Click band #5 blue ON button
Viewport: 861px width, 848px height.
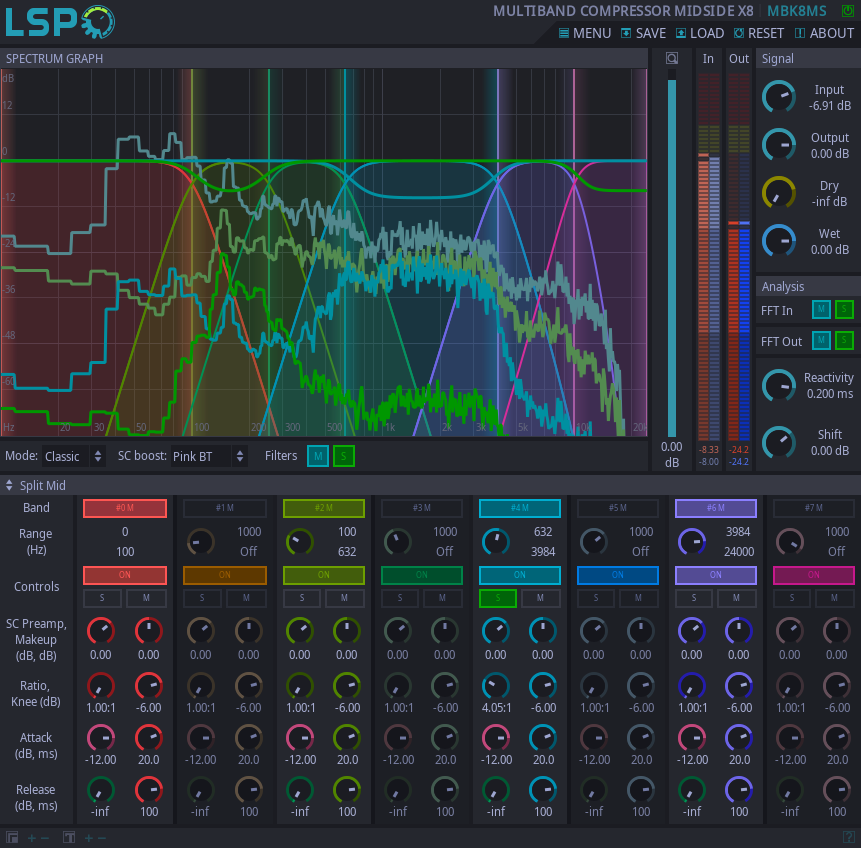click(x=618, y=575)
